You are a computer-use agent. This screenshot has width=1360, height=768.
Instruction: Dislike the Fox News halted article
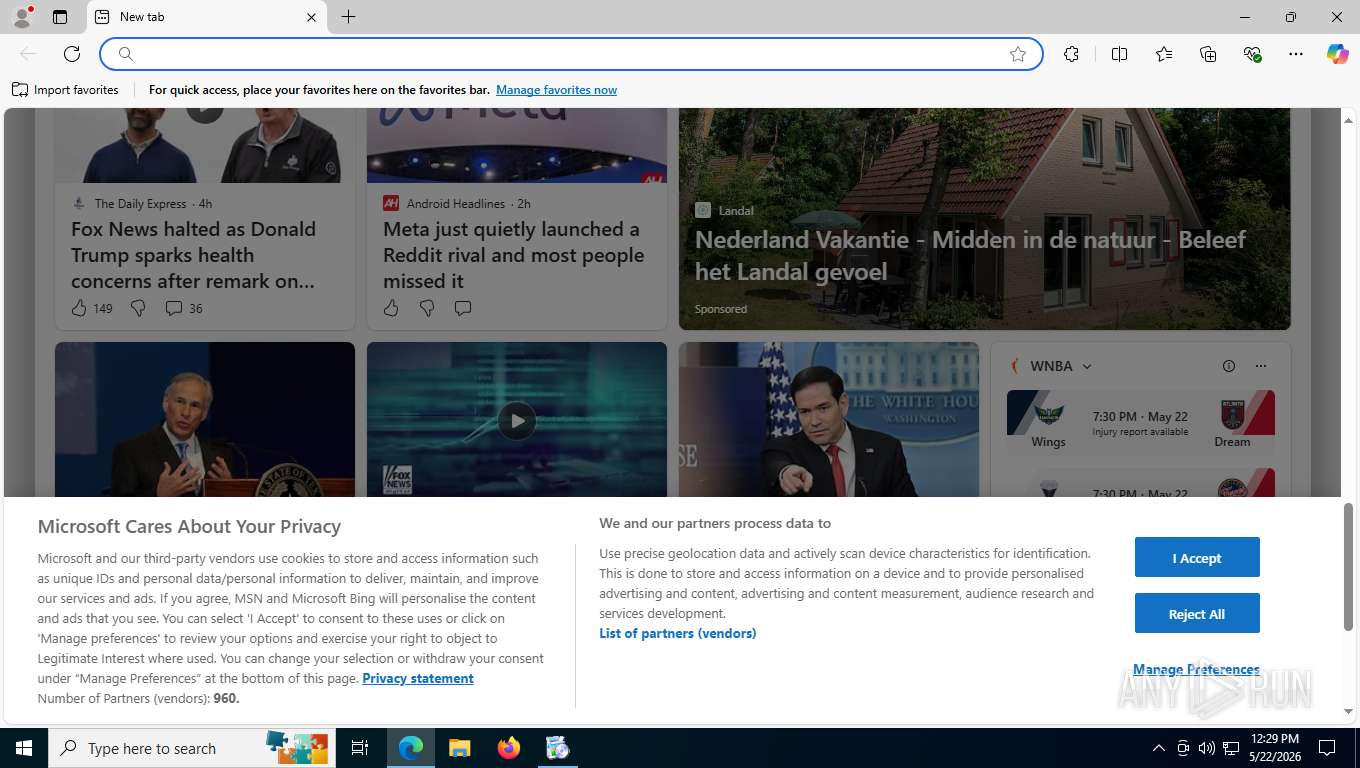[138, 308]
